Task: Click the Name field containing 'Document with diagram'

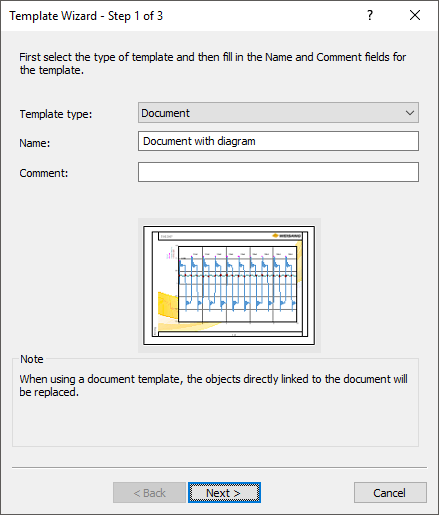Action: tap(278, 141)
